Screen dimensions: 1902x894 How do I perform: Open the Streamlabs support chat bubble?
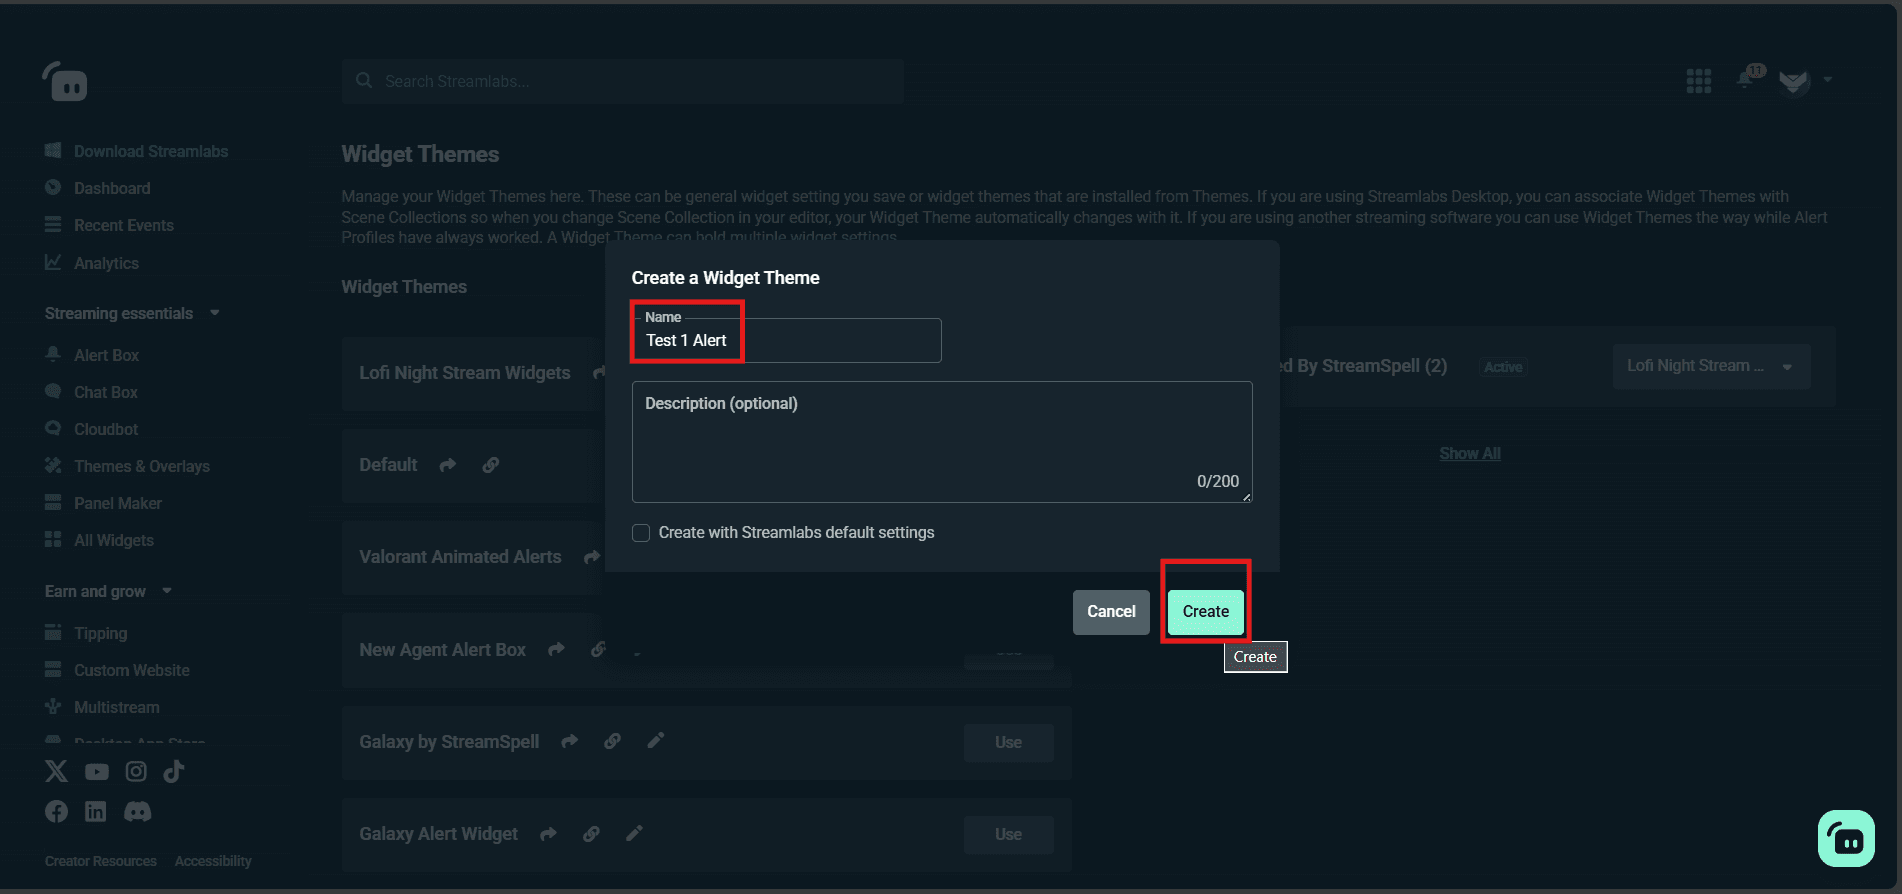click(x=1846, y=838)
